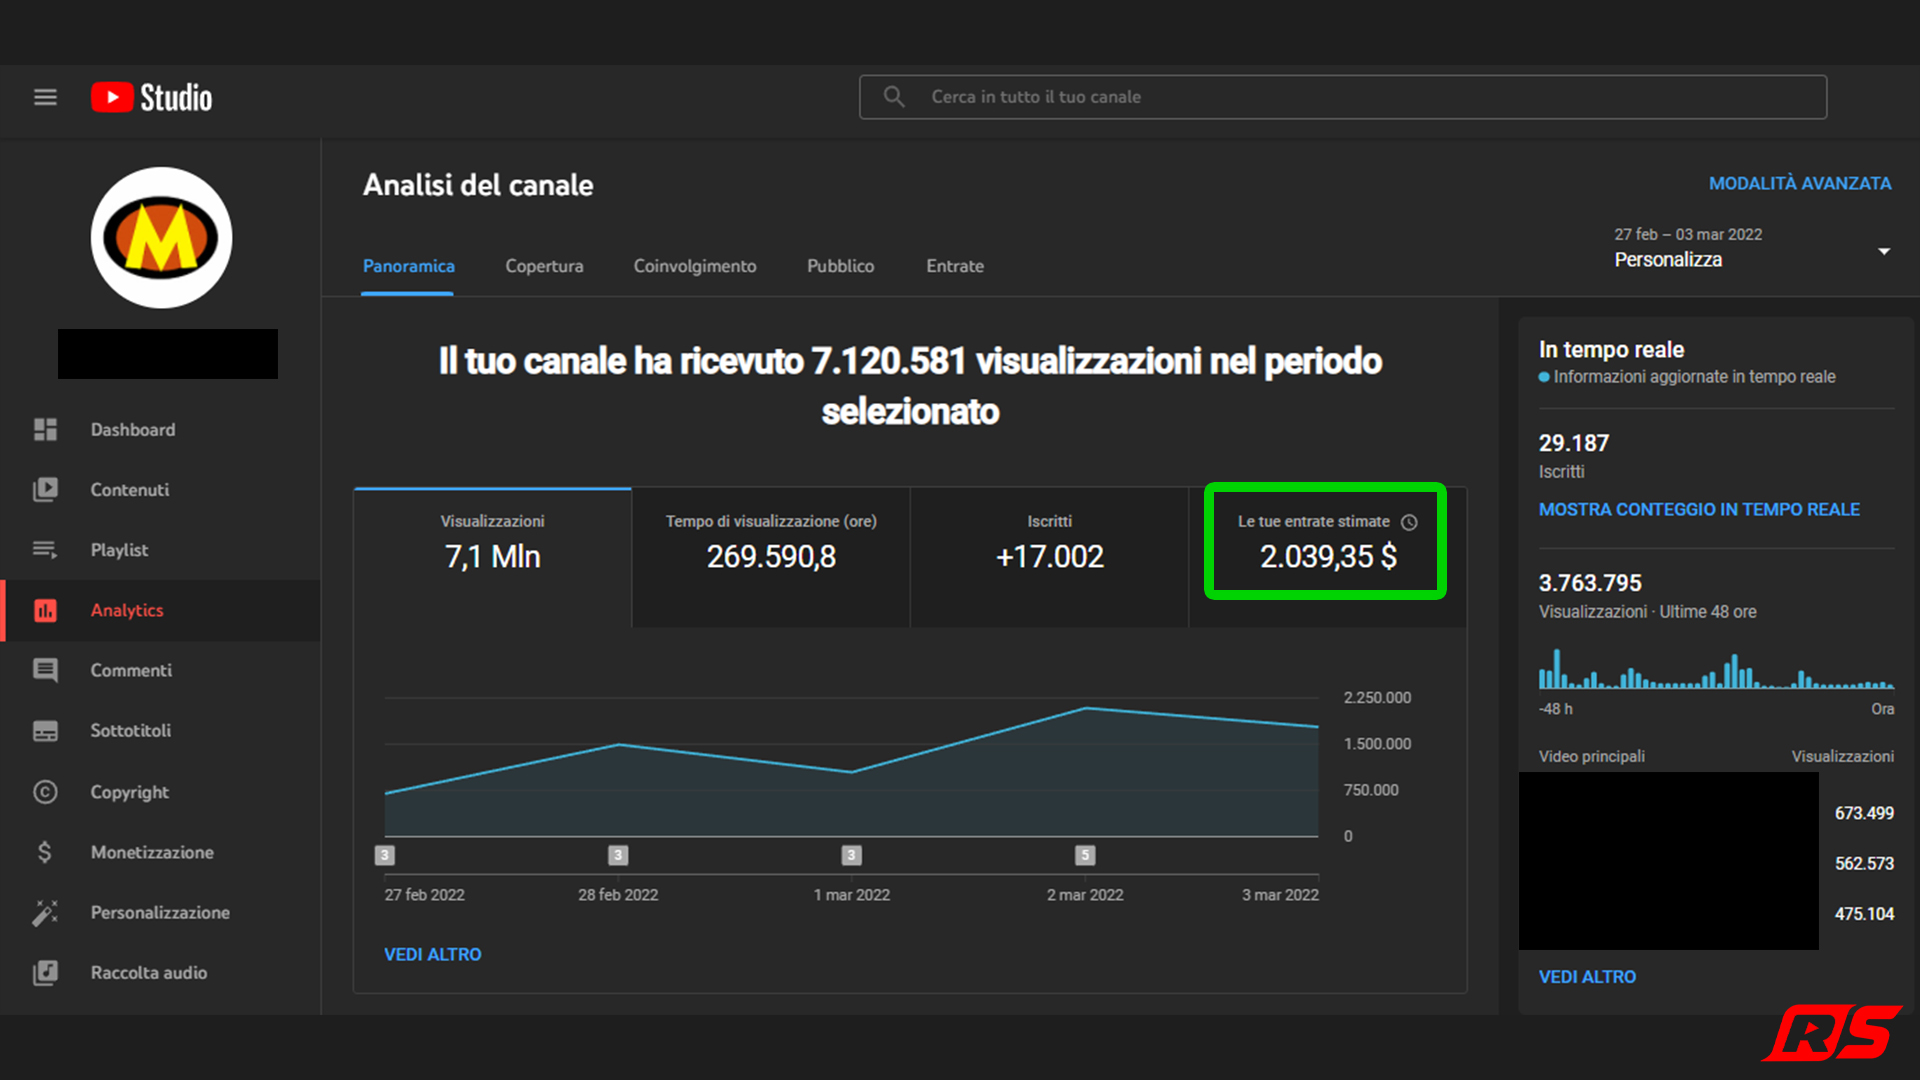Open Monetizzazione in the sidebar
The height and width of the screenshot is (1080, 1920).
[162, 852]
